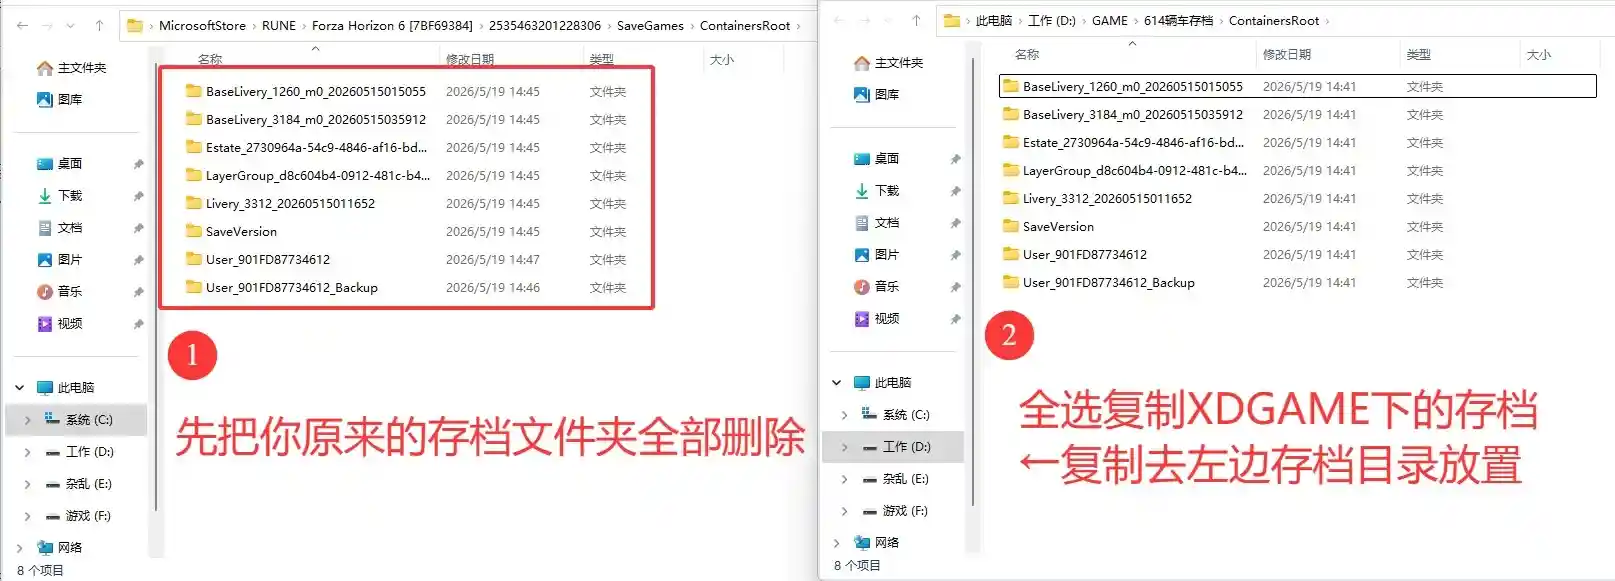The image size is (1615, 581).
Task: Click Forza Horizon 6 breadcrumb in address bar
Action: [x=392, y=25]
